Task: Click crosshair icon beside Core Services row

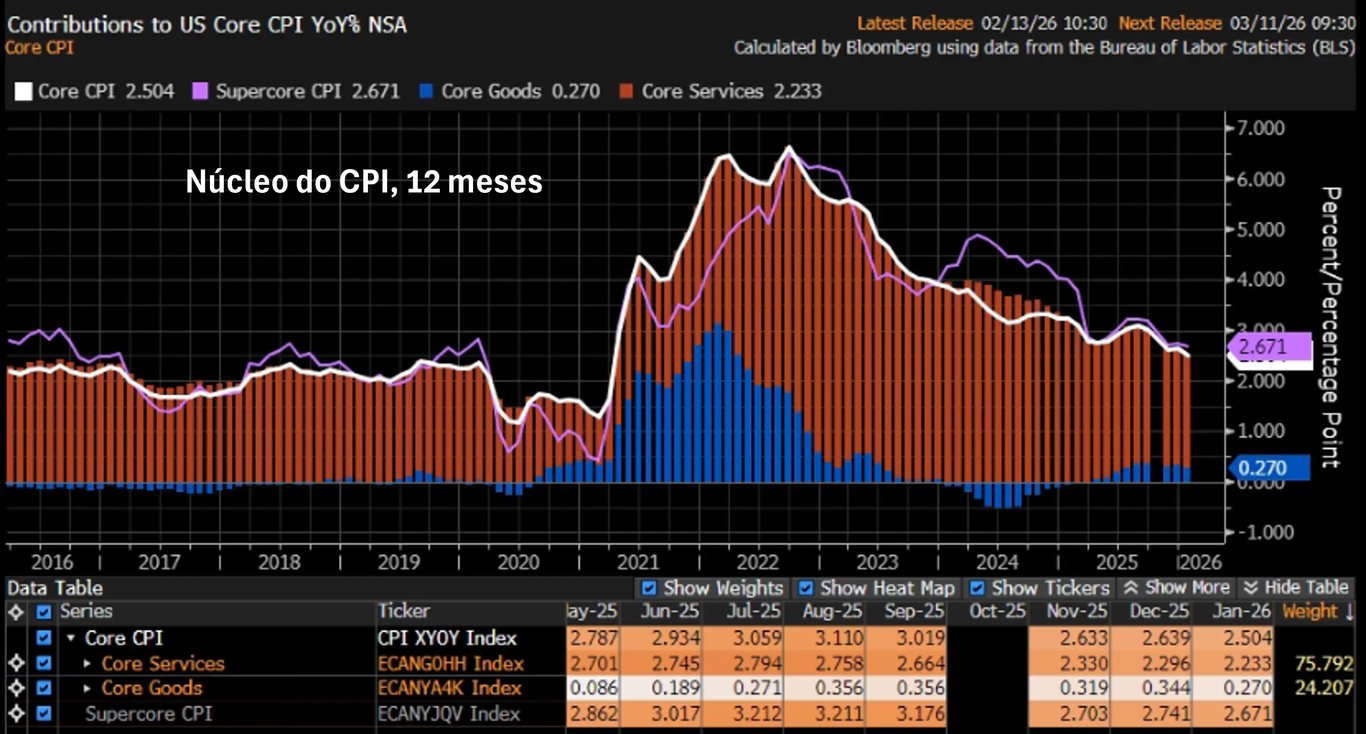Action: point(15,663)
